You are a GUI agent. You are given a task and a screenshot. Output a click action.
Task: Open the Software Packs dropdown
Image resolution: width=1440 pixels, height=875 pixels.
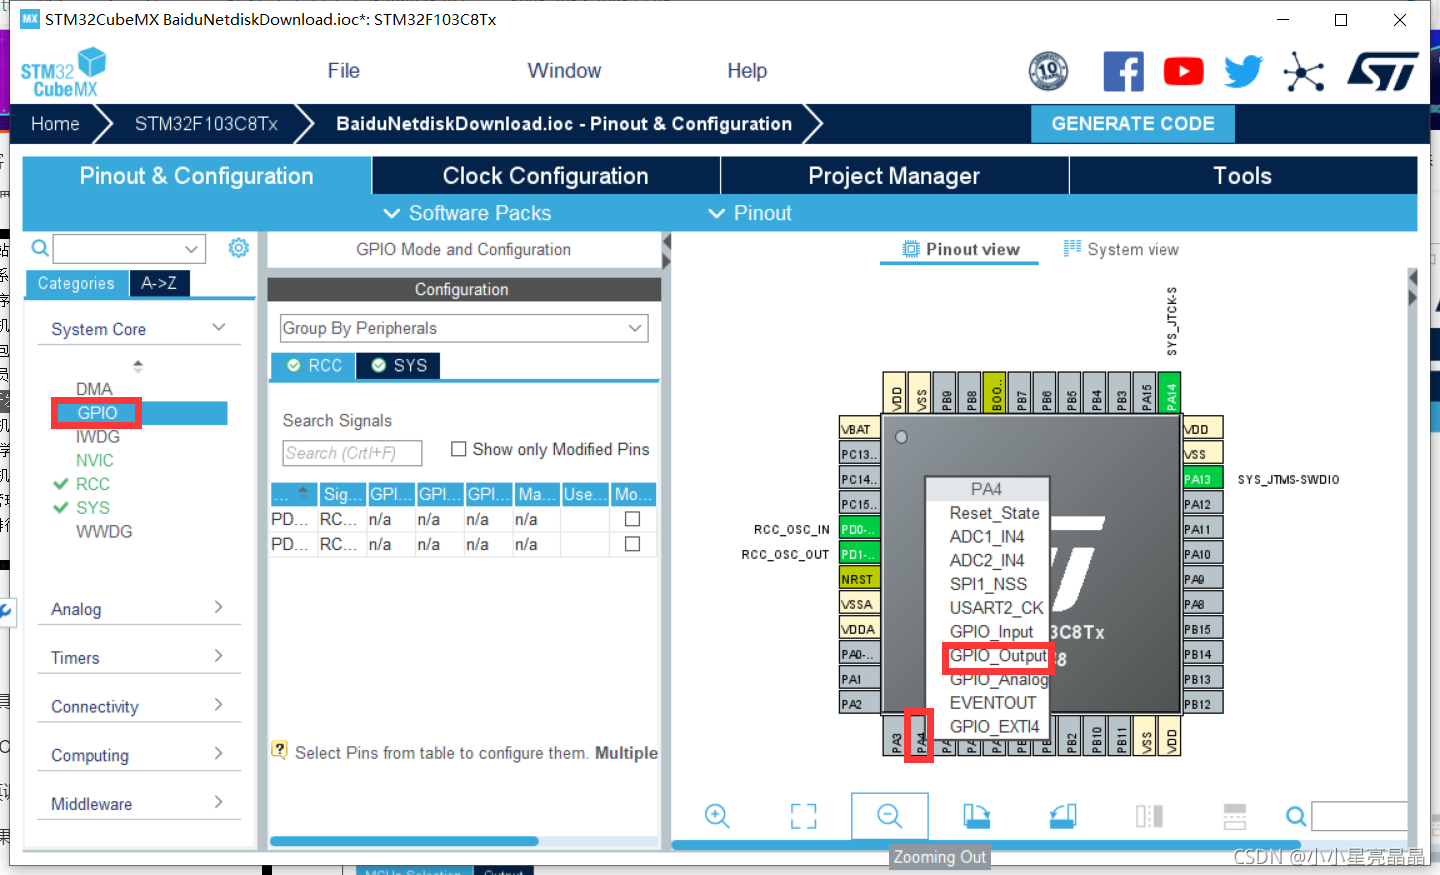click(467, 213)
